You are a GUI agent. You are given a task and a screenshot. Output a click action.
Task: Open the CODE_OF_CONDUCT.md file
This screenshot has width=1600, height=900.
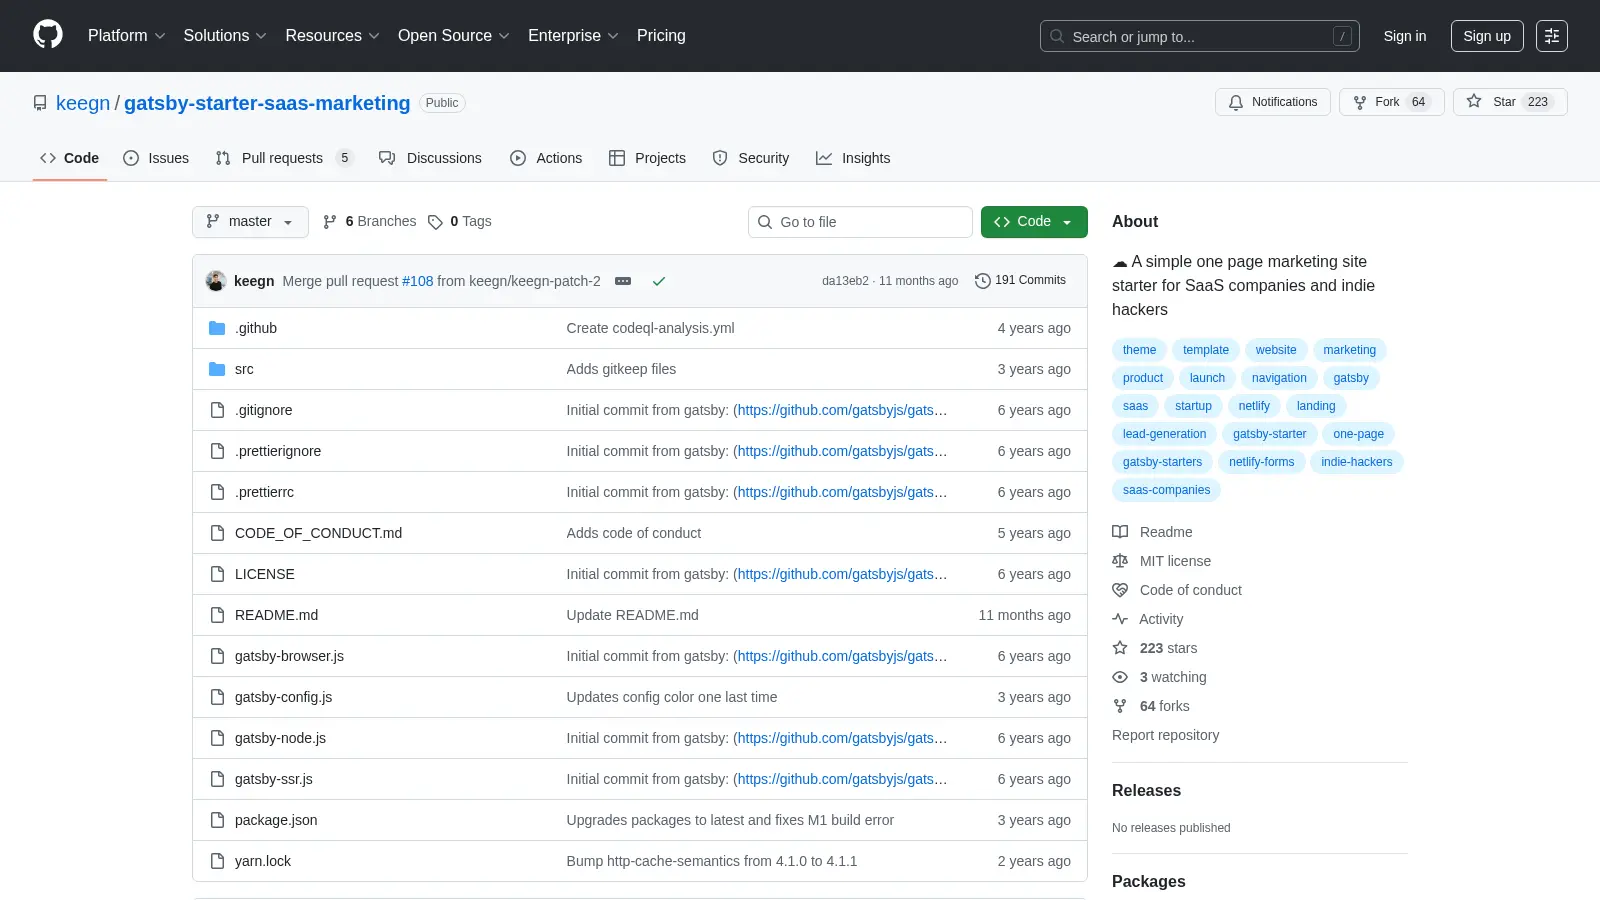point(318,533)
